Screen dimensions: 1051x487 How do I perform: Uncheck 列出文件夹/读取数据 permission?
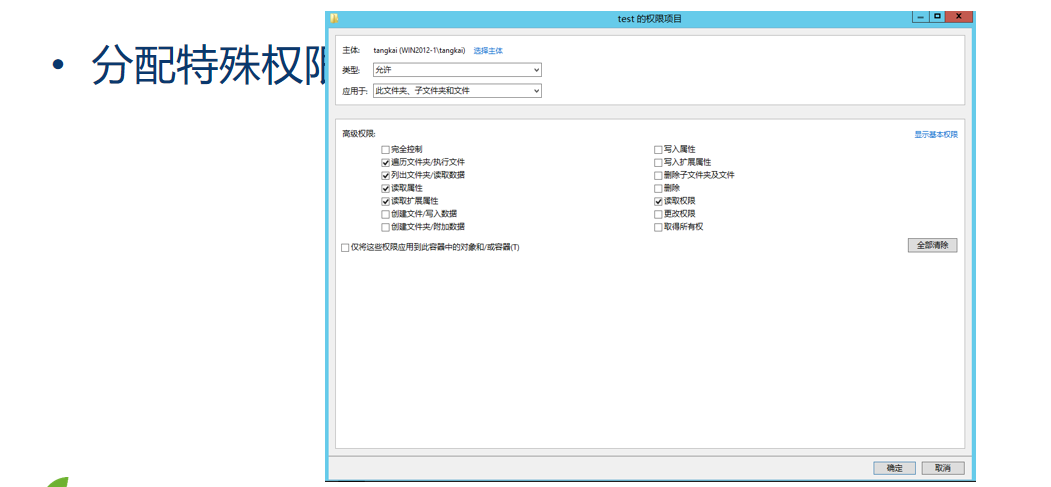pos(385,175)
